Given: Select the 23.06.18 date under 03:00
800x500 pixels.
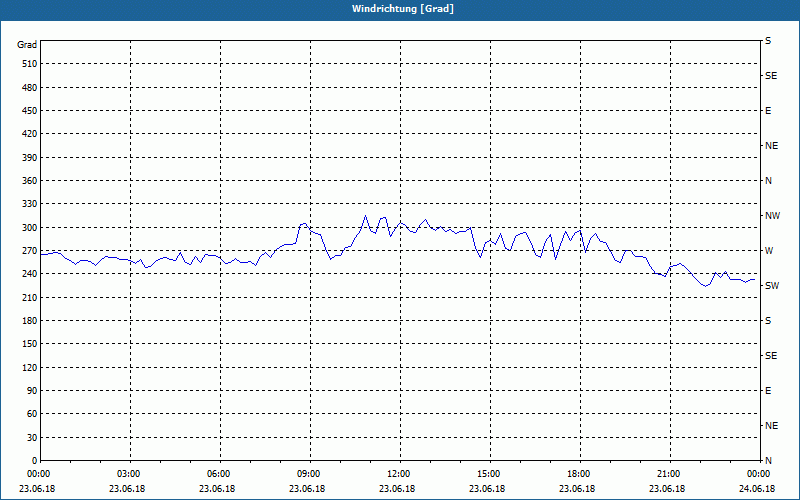Looking at the screenshot, I should pos(127,489).
